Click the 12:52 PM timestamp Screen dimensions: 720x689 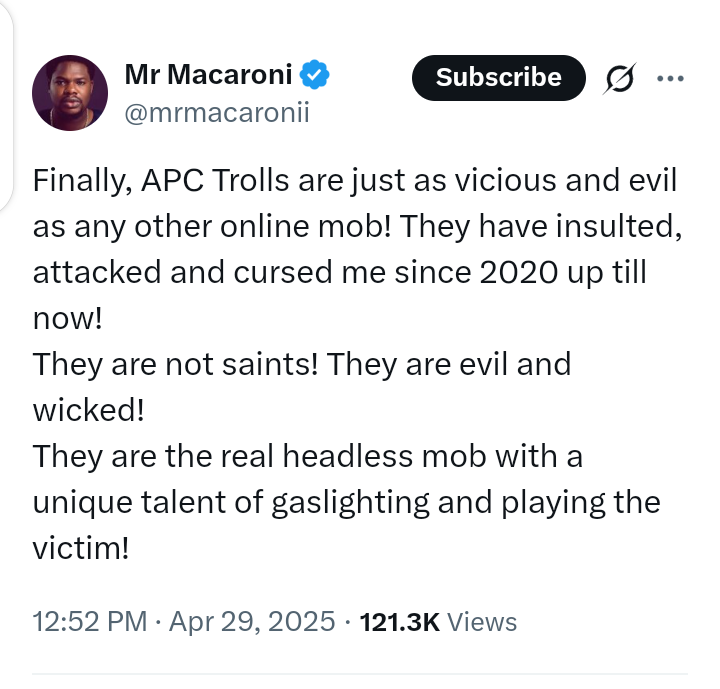pyautogui.click(x=90, y=622)
